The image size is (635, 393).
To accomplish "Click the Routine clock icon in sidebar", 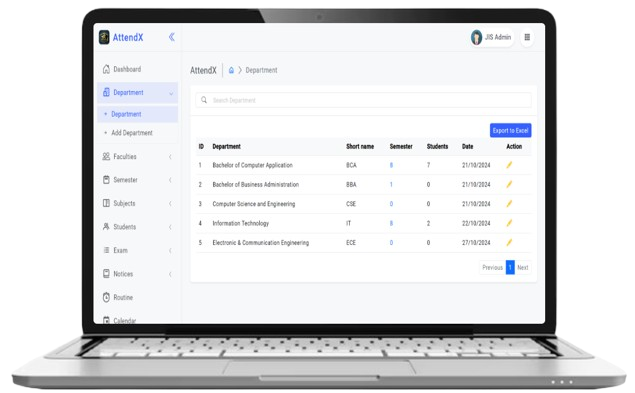I will [106, 297].
